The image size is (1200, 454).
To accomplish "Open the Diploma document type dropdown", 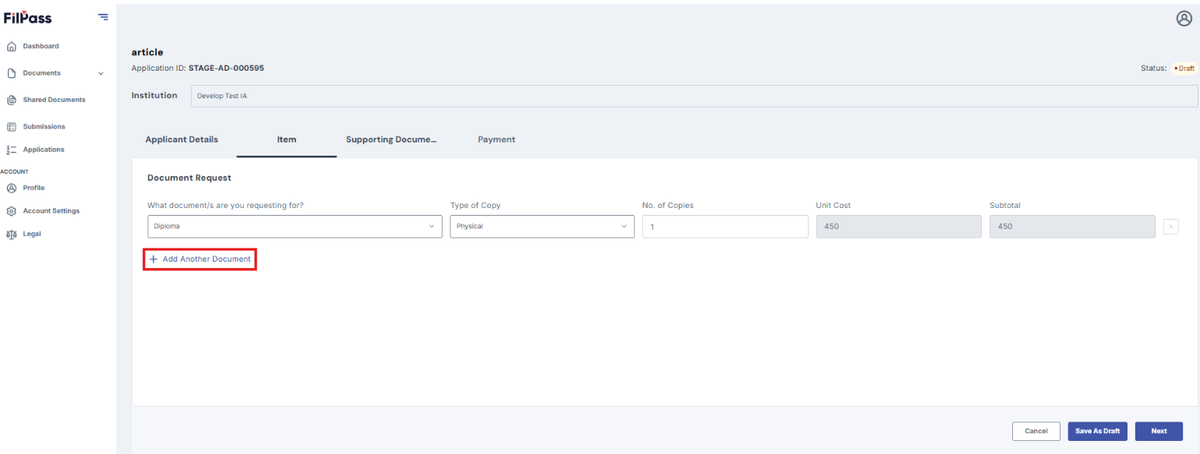I will coord(295,227).
